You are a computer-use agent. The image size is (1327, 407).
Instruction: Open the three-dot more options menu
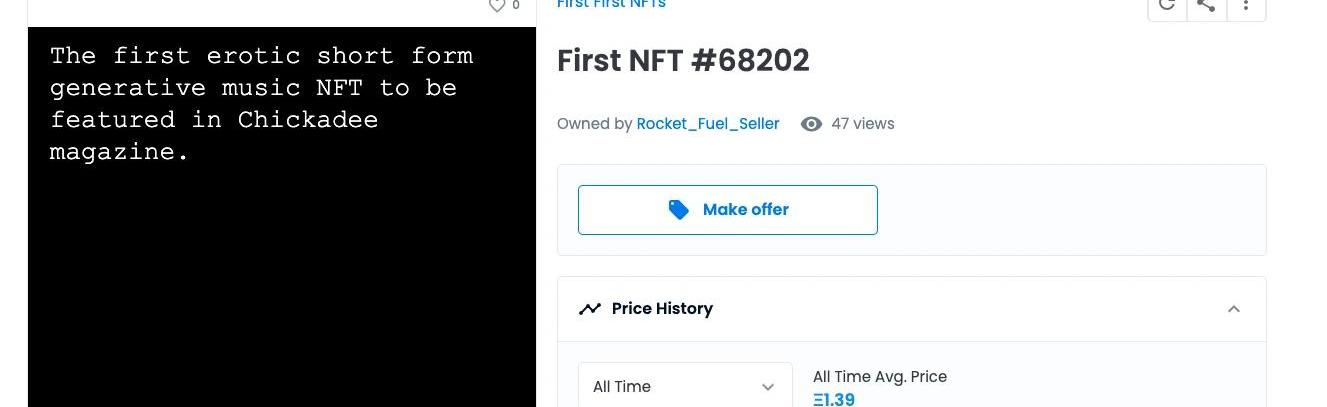coord(1246,6)
